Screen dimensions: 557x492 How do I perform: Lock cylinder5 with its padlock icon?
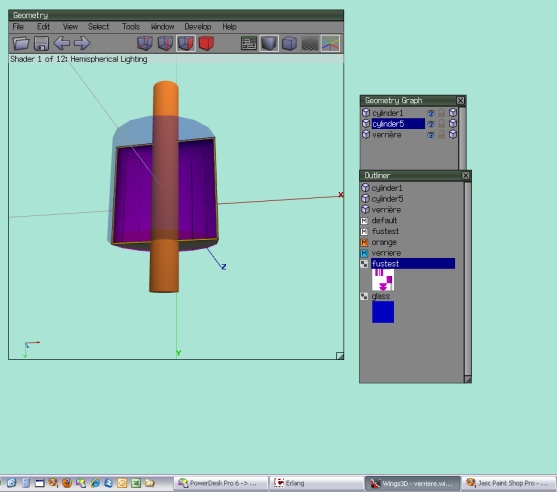point(441,123)
